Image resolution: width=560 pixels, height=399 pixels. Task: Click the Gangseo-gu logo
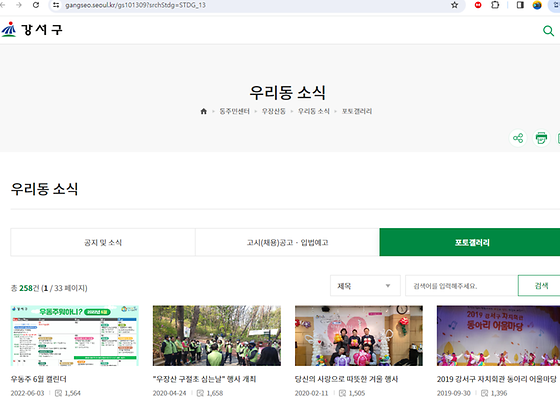[x=32, y=29]
